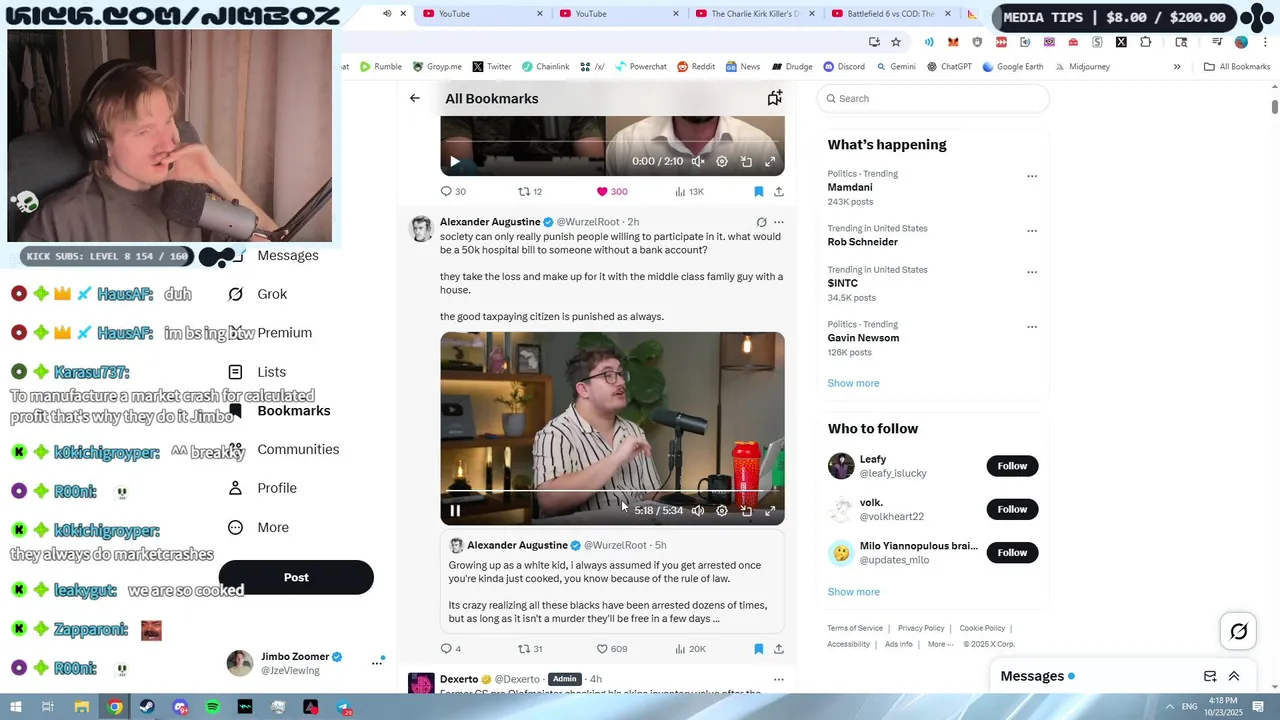The image size is (1280, 720).
Task: Open the Rumble bookmark
Action: [380, 67]
